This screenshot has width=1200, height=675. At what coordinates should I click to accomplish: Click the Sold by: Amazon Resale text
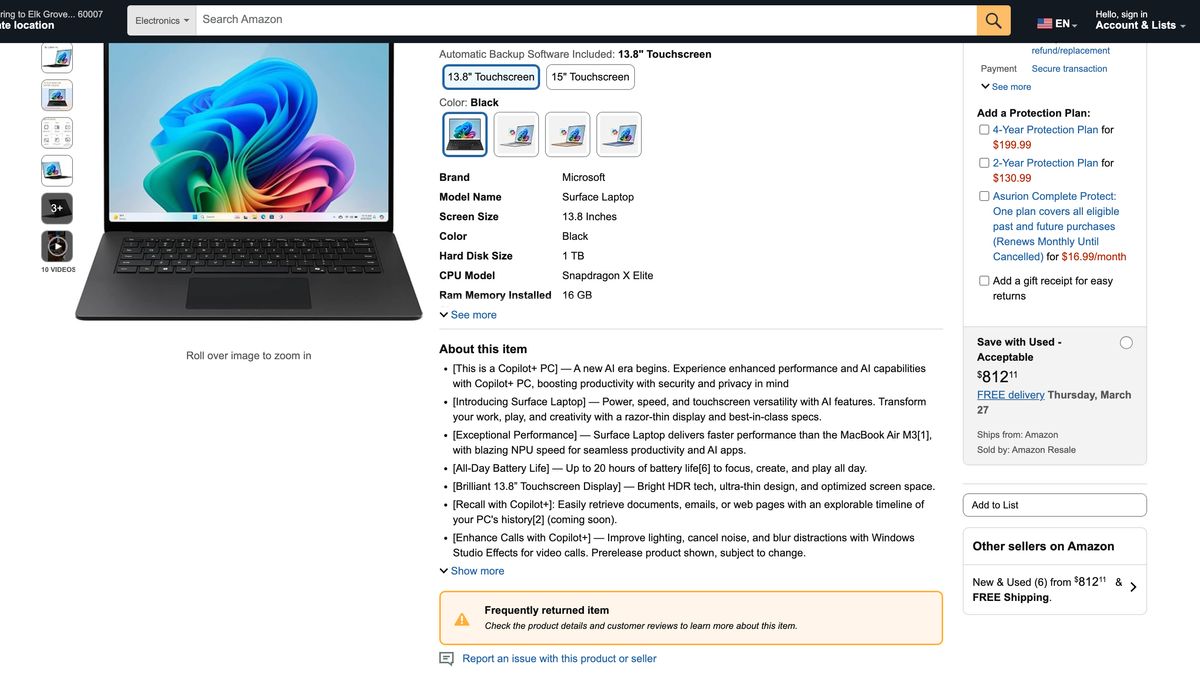(x=1024, y=450)
